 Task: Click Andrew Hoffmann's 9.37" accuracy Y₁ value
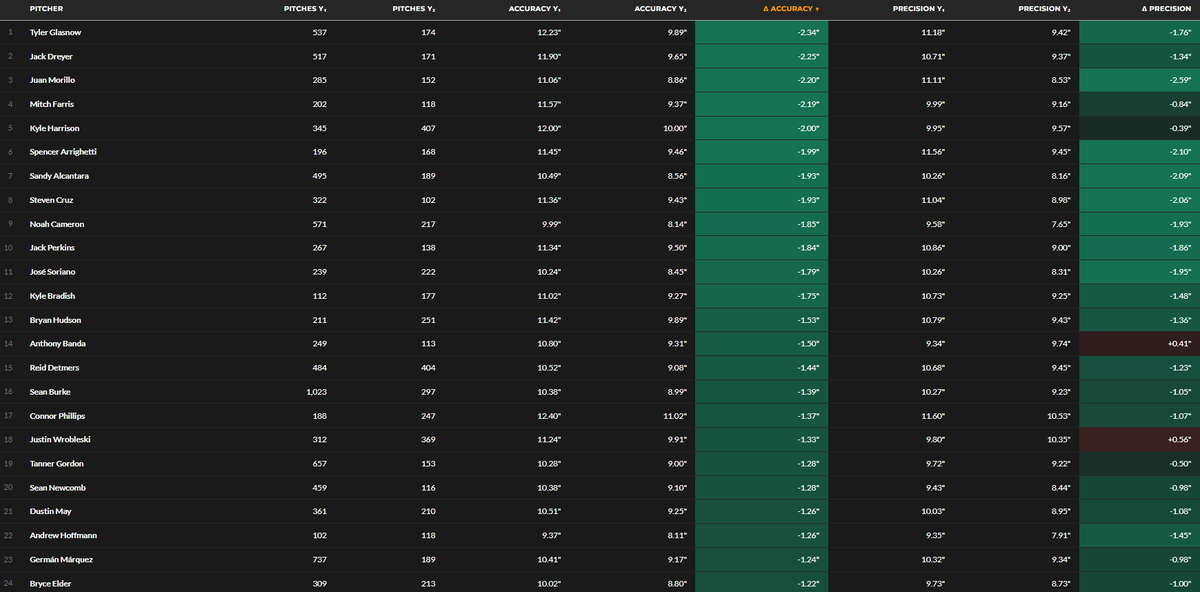552,536
